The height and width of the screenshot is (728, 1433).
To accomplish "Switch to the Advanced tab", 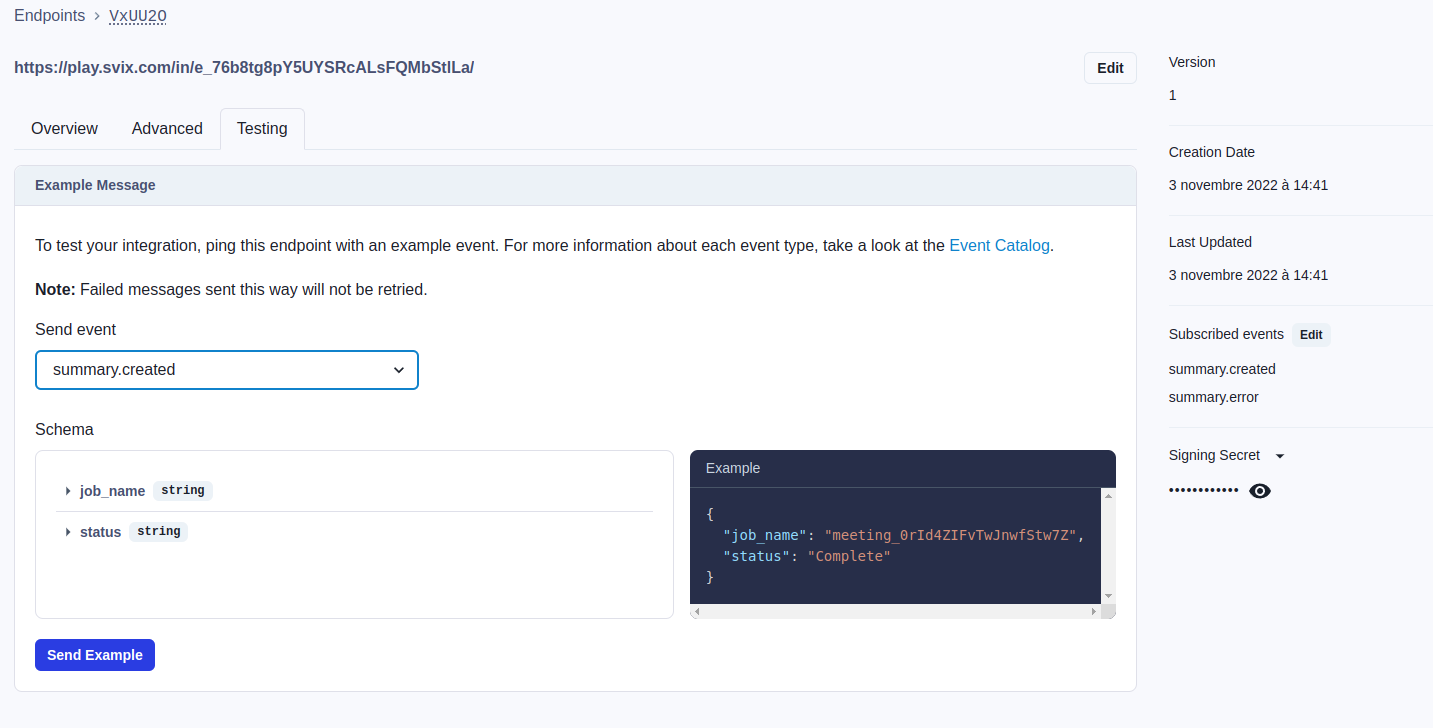I will point(167,128).
